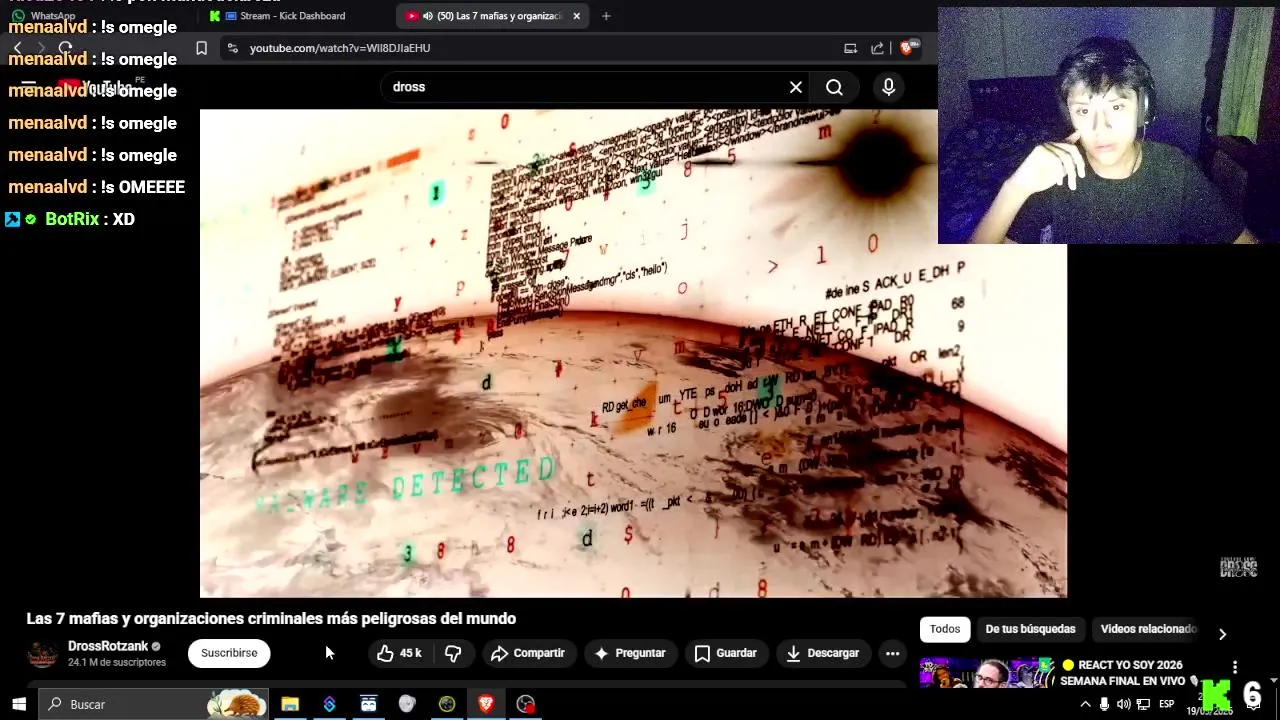The image size is (1280, 720).
Task: Open a new browser tab with the plus
Action: (606, 16)
